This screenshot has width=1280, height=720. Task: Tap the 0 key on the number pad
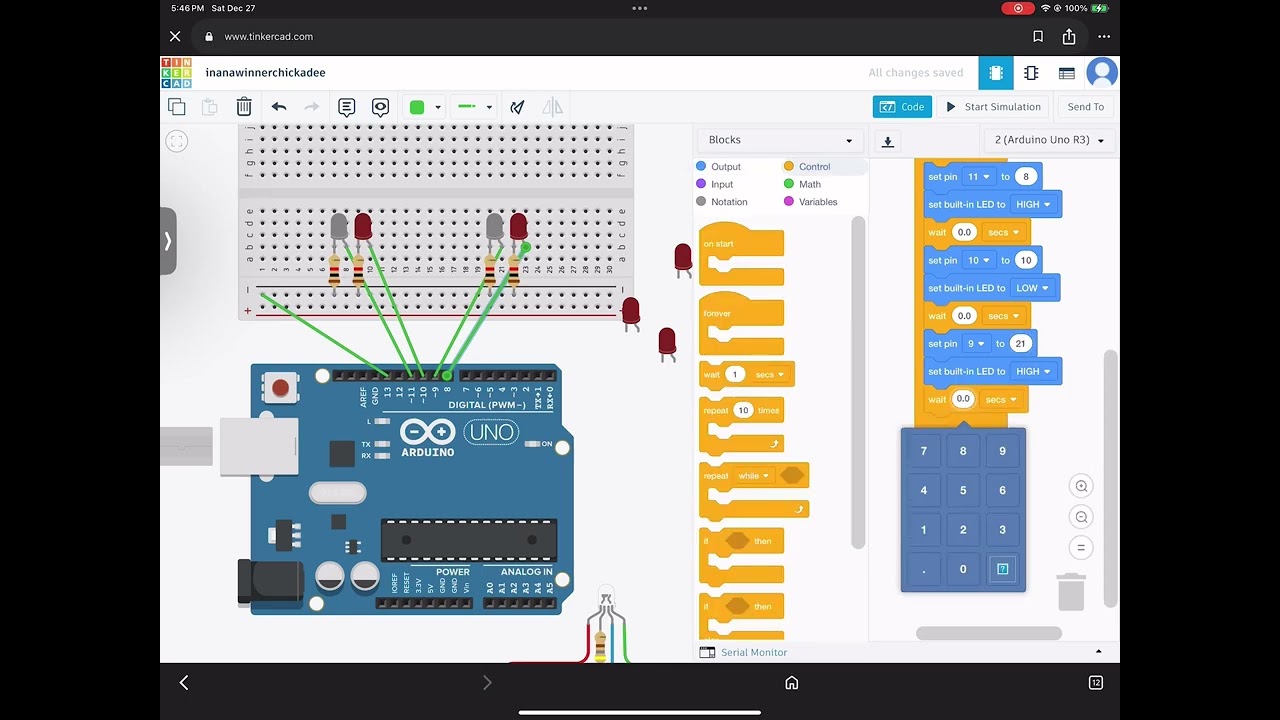pos(963,569)
